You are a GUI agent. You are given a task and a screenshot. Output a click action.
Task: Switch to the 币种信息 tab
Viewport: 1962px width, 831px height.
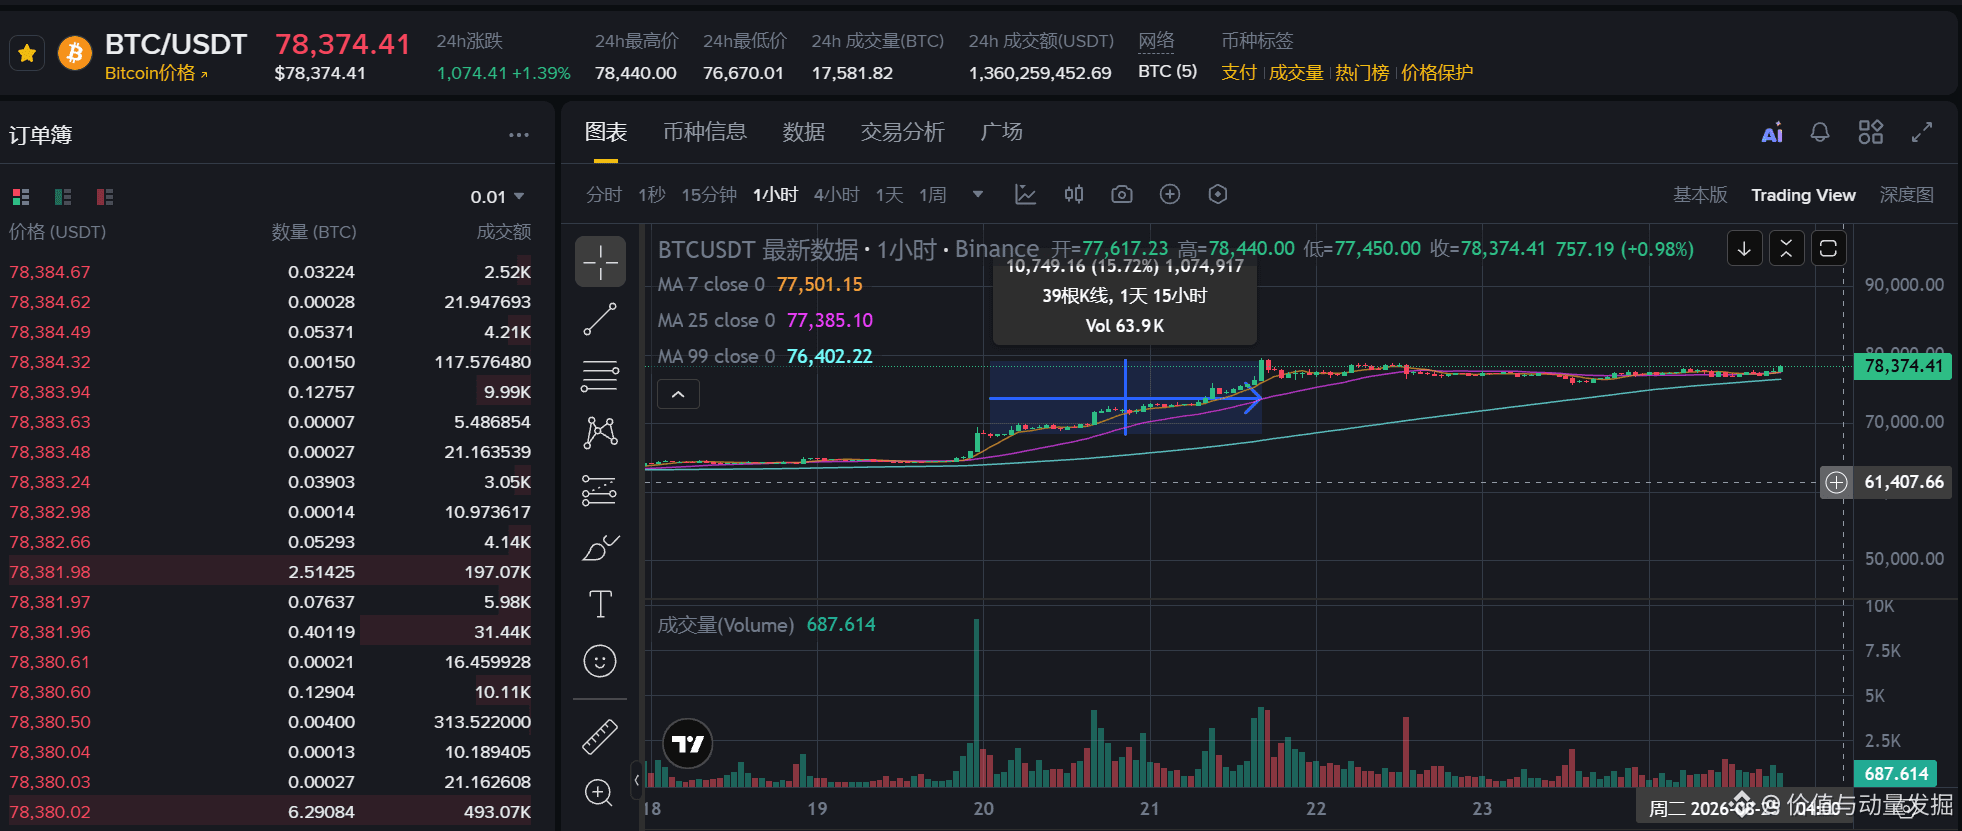click(705, 132)
